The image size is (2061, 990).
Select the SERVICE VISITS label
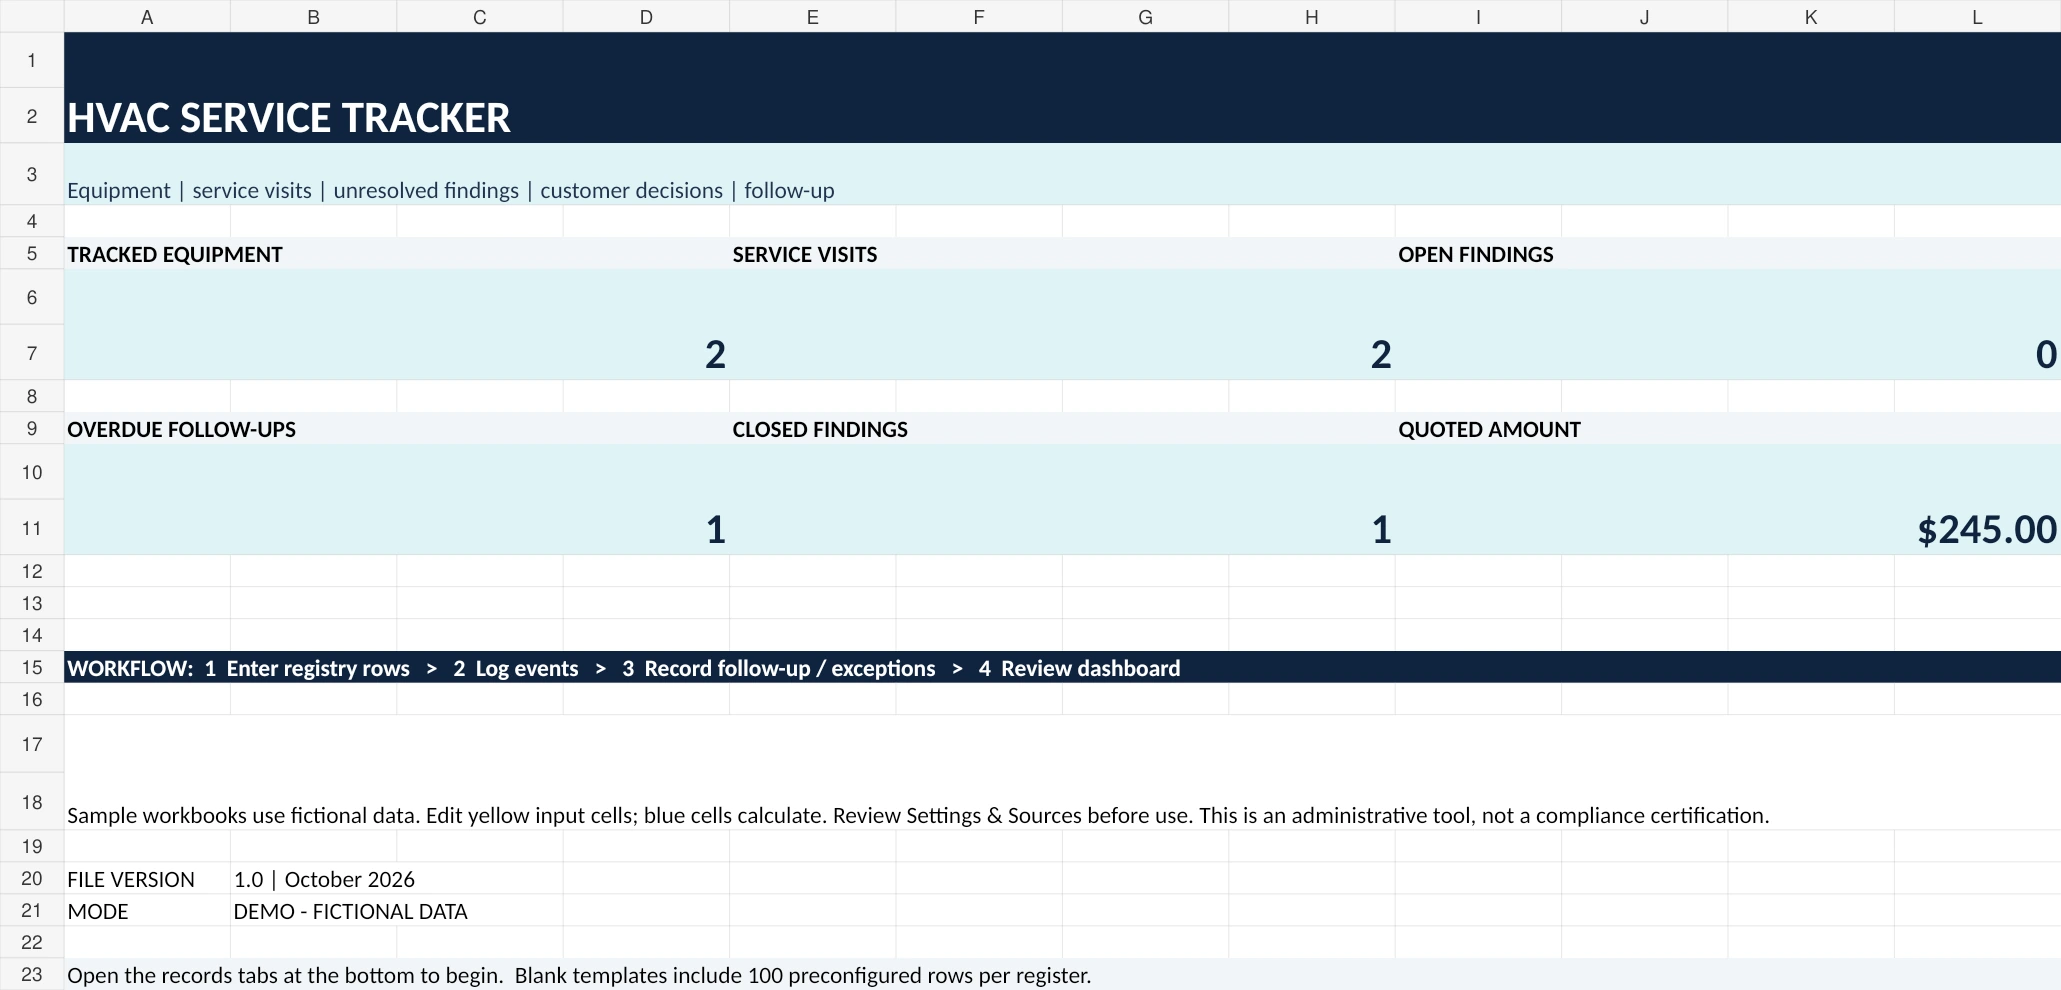point(1062,254)
